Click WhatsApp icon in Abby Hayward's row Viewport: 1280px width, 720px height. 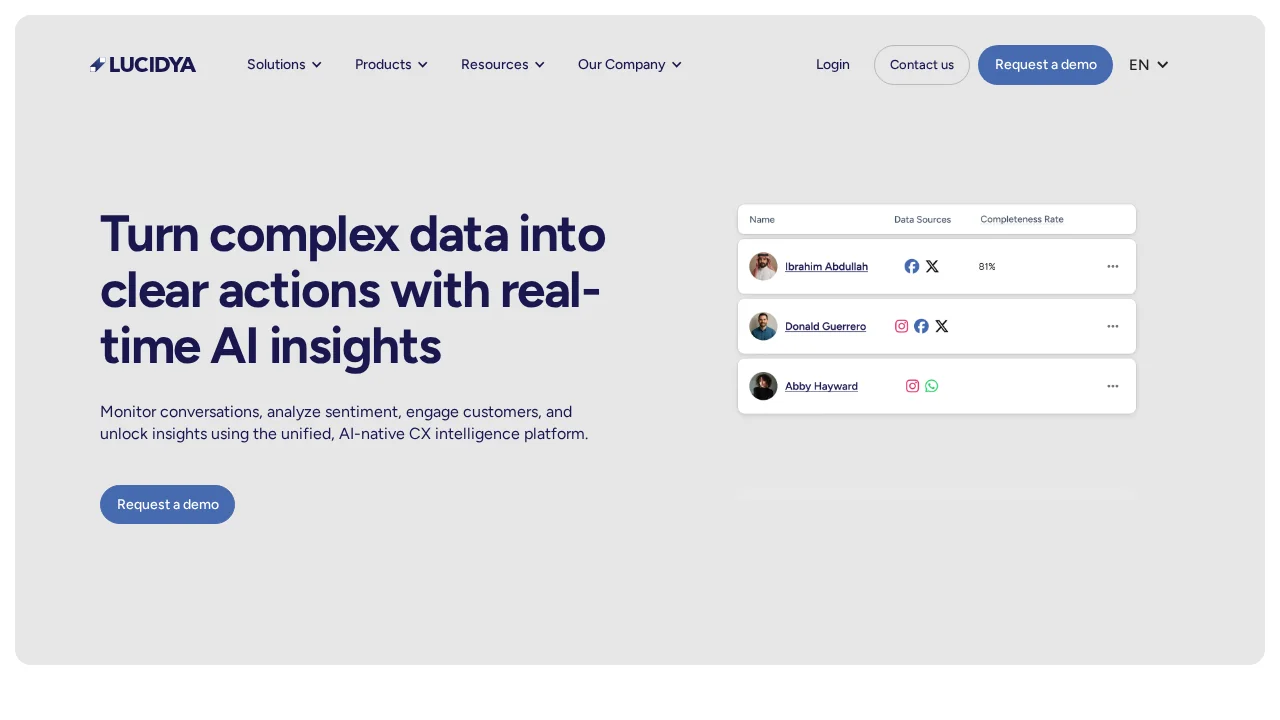click(931, 386)
